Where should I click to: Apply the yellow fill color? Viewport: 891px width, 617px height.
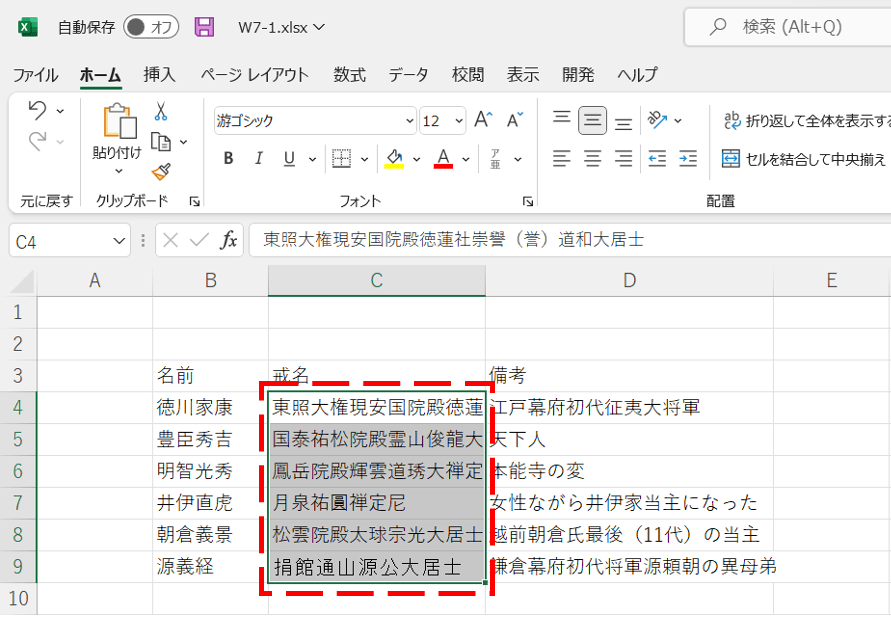[394, 159]
